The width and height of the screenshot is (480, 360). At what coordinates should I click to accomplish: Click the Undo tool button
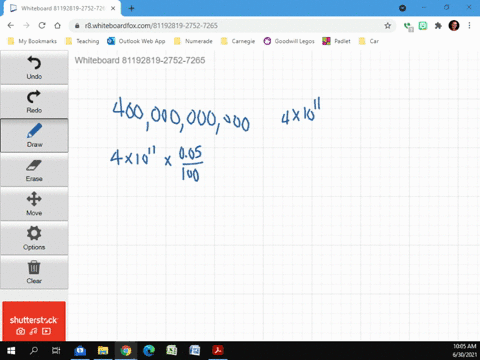pos(34,68)
